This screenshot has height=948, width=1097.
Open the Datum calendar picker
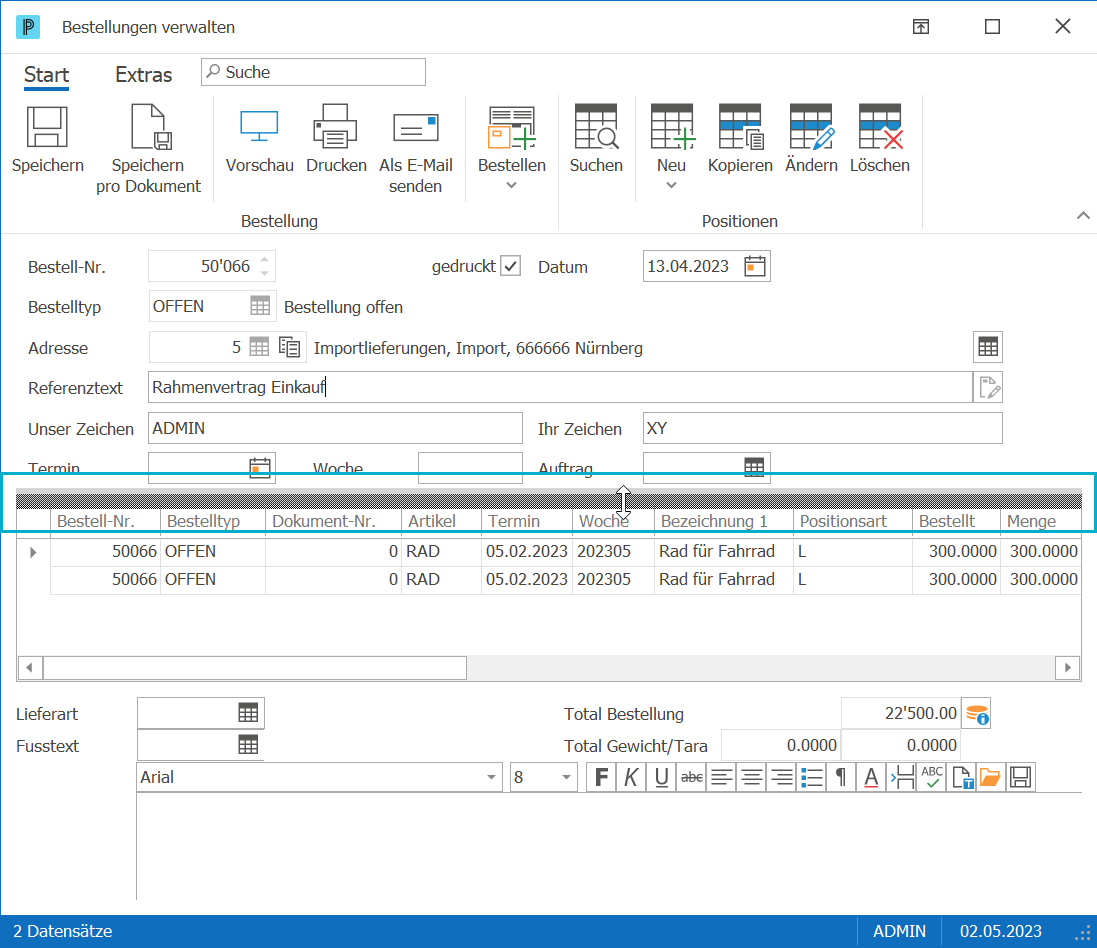coord(755,267)
